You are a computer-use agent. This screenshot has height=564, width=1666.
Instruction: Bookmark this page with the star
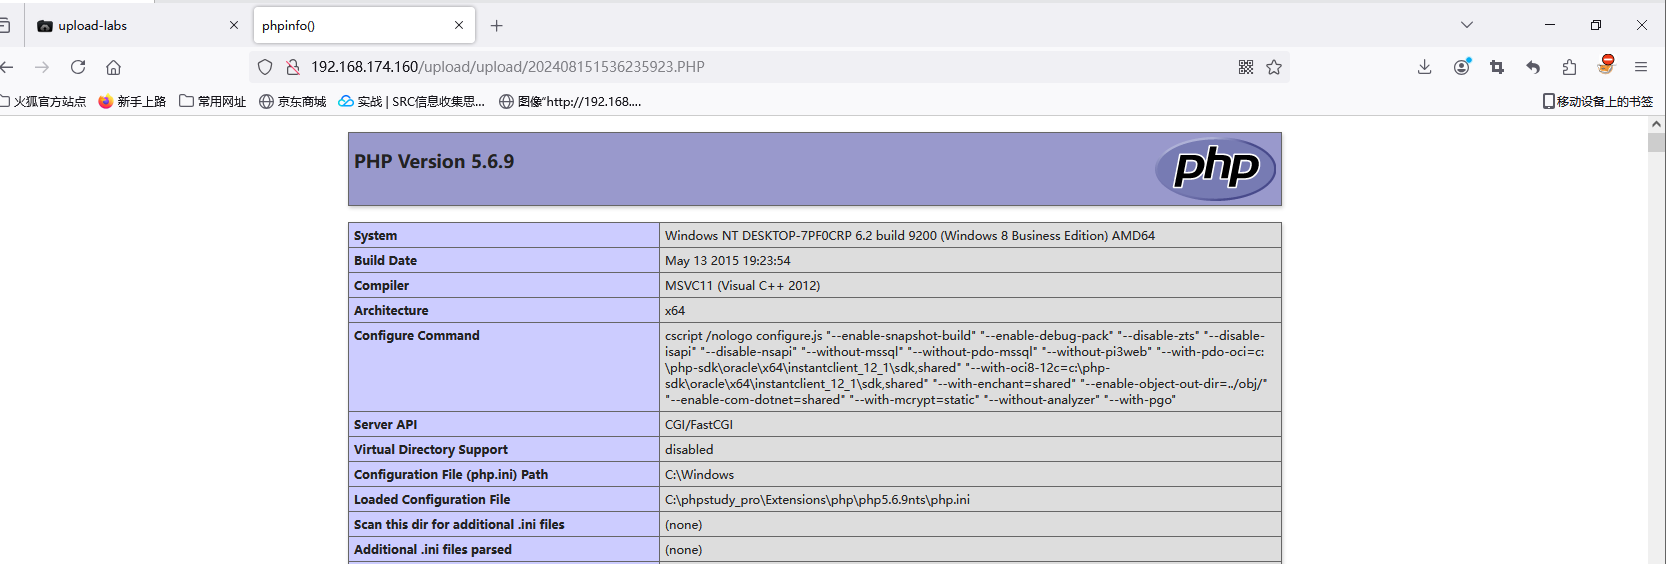pyautogui.click(x=1274, y=67)
